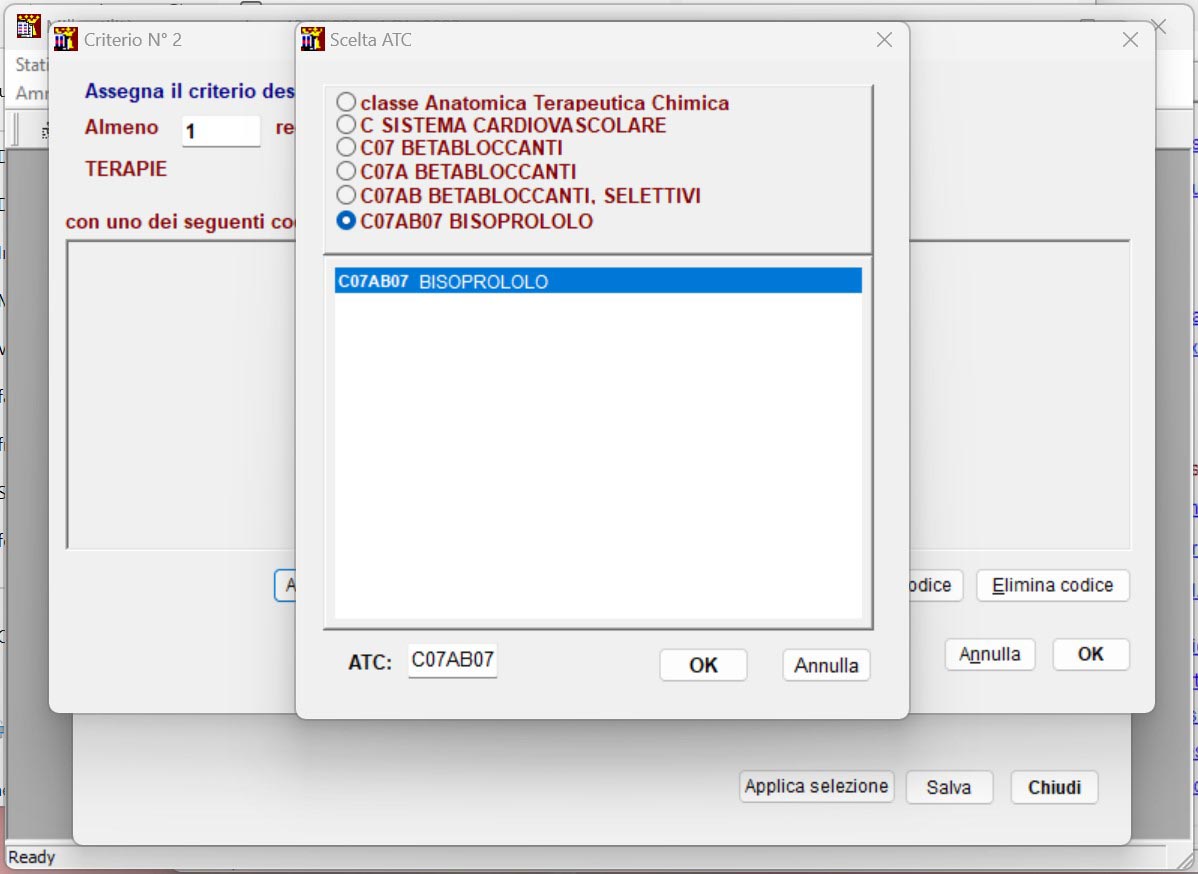Confirm the ATC choice with OK
The width and height of the screenshot is (1198, 874).
pos(703,665)
